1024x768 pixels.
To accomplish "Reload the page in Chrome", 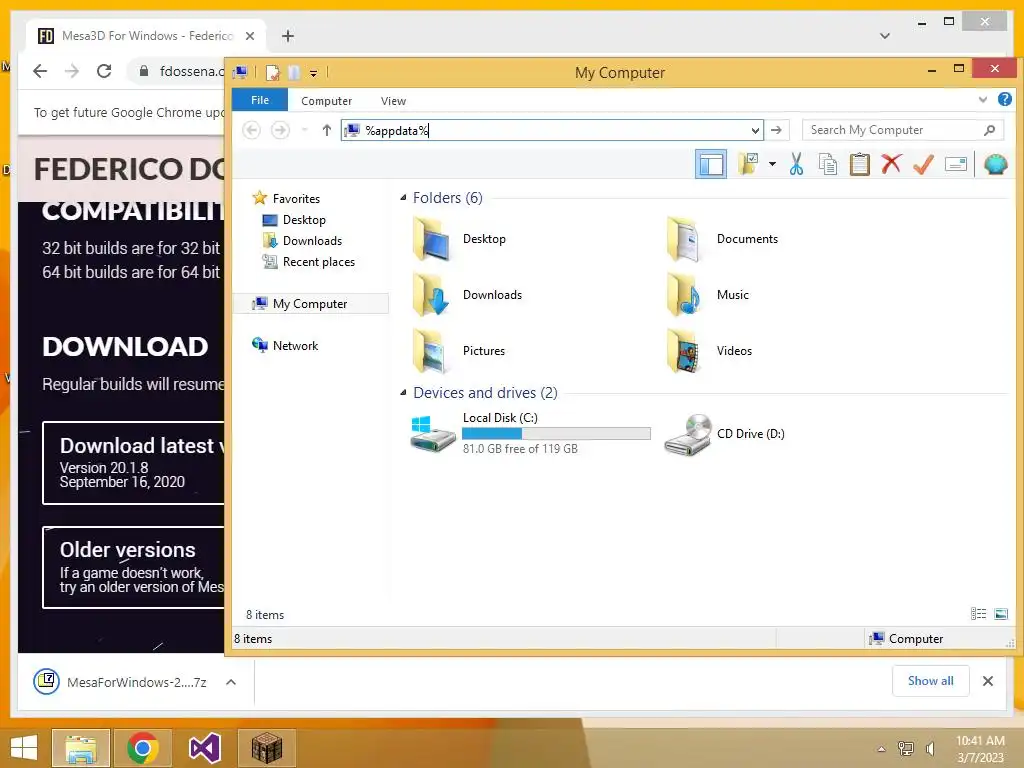I will click(104, 71).
